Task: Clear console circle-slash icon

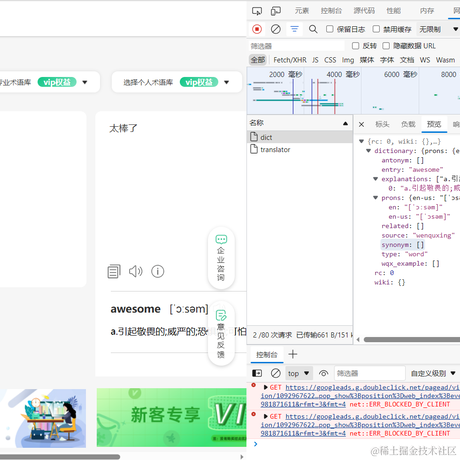Action: [x=276, y=373]
